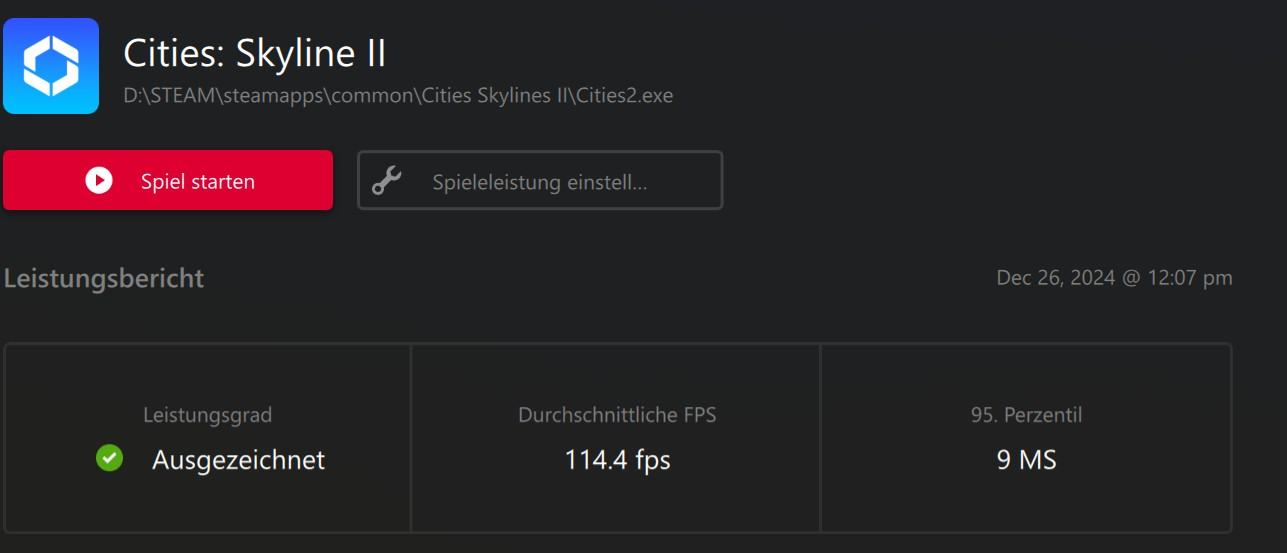This screenshot has width=1287, height=553.
Task: Click the play triangle icon on the red button
Action: [x=99, y=181]
